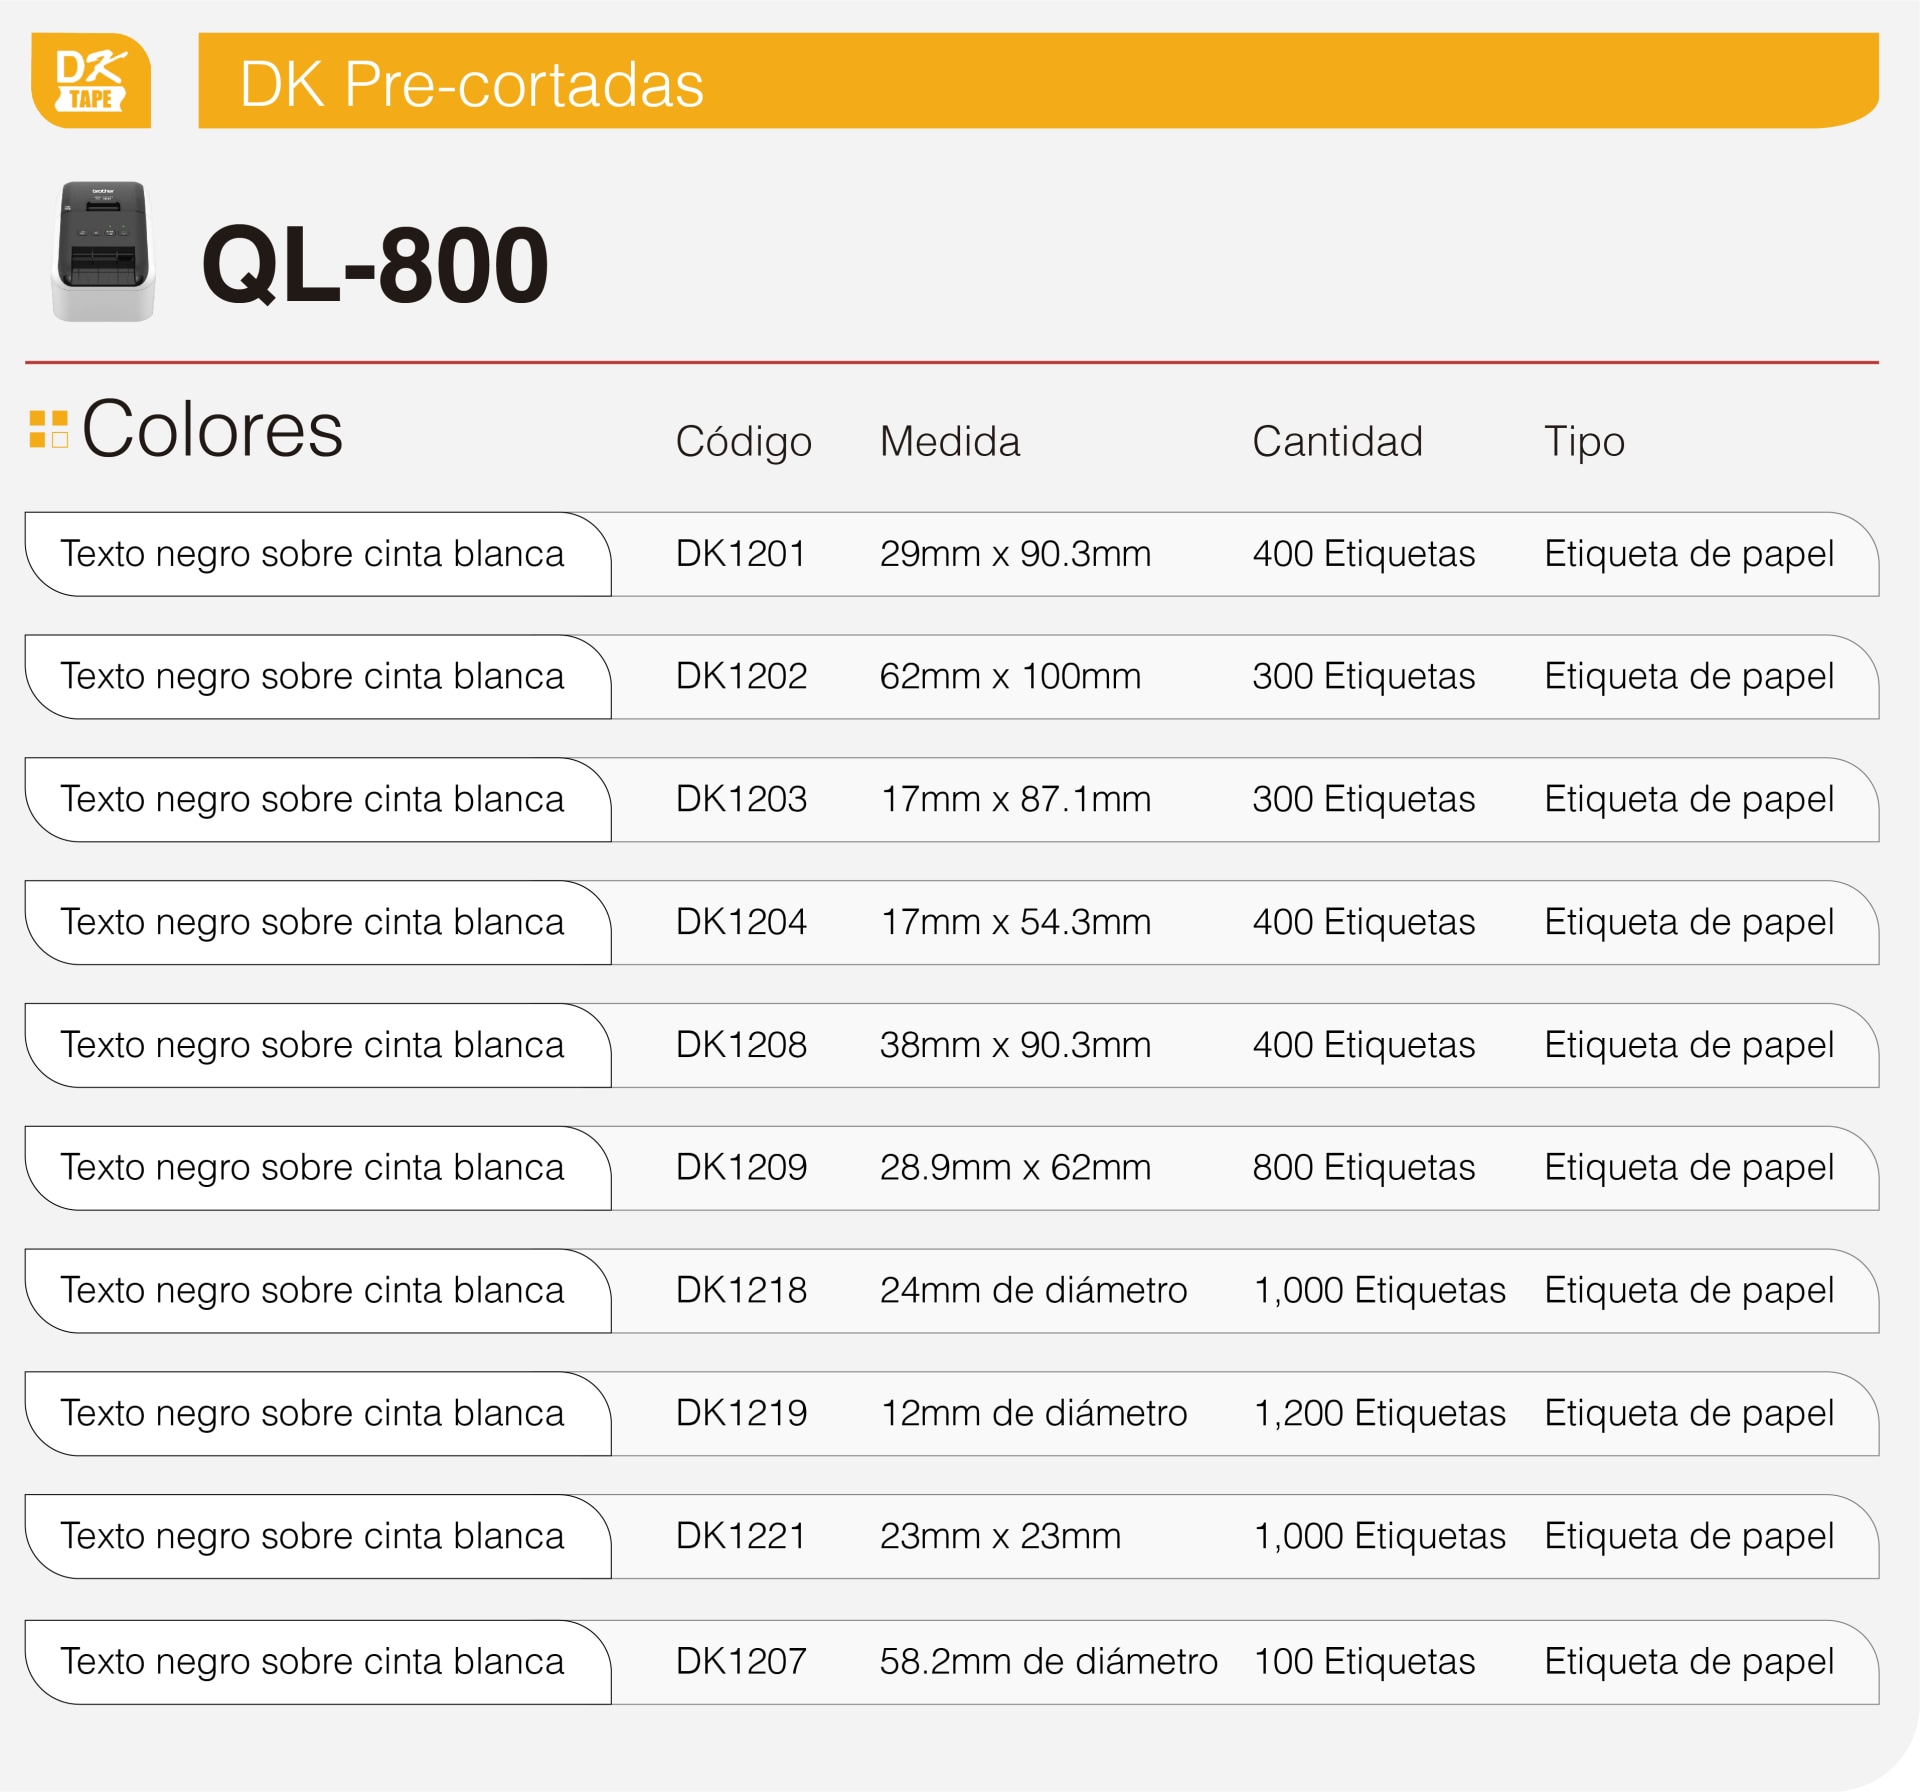Click Etiqueta de papel in DK1209 row

[1690, 1169]
